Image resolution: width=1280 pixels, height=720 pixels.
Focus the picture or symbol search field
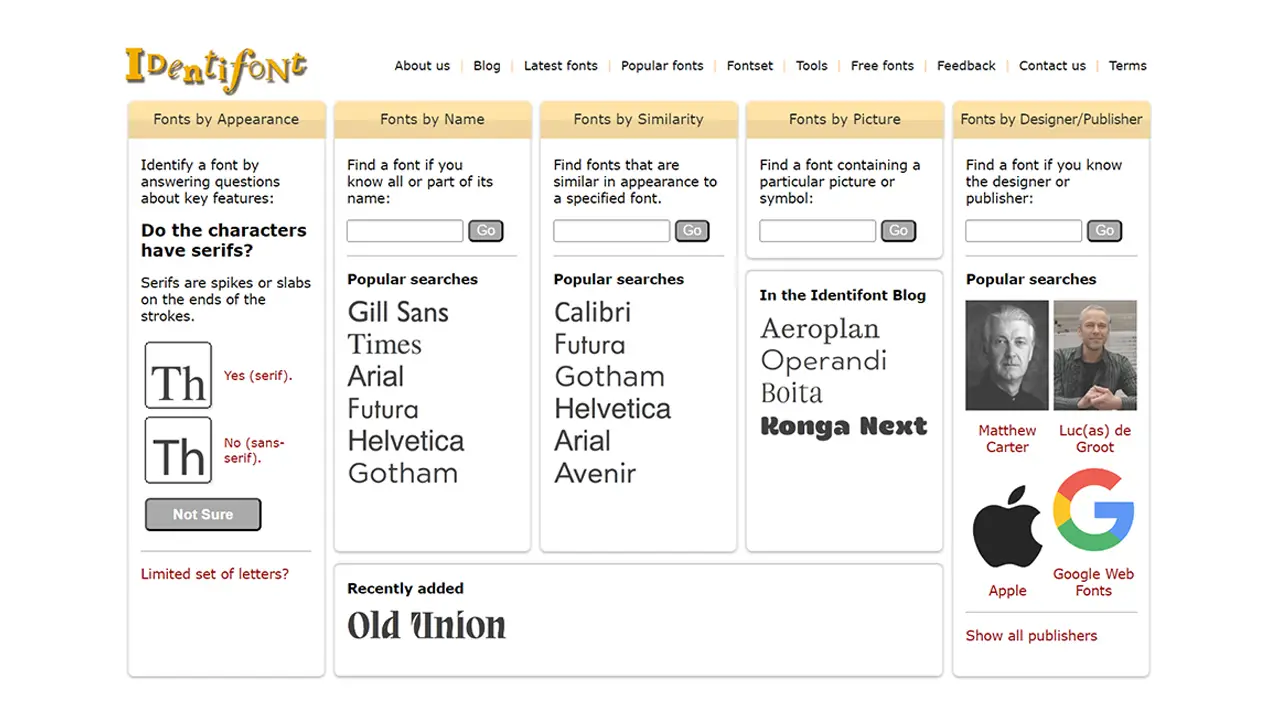point(817,231)
